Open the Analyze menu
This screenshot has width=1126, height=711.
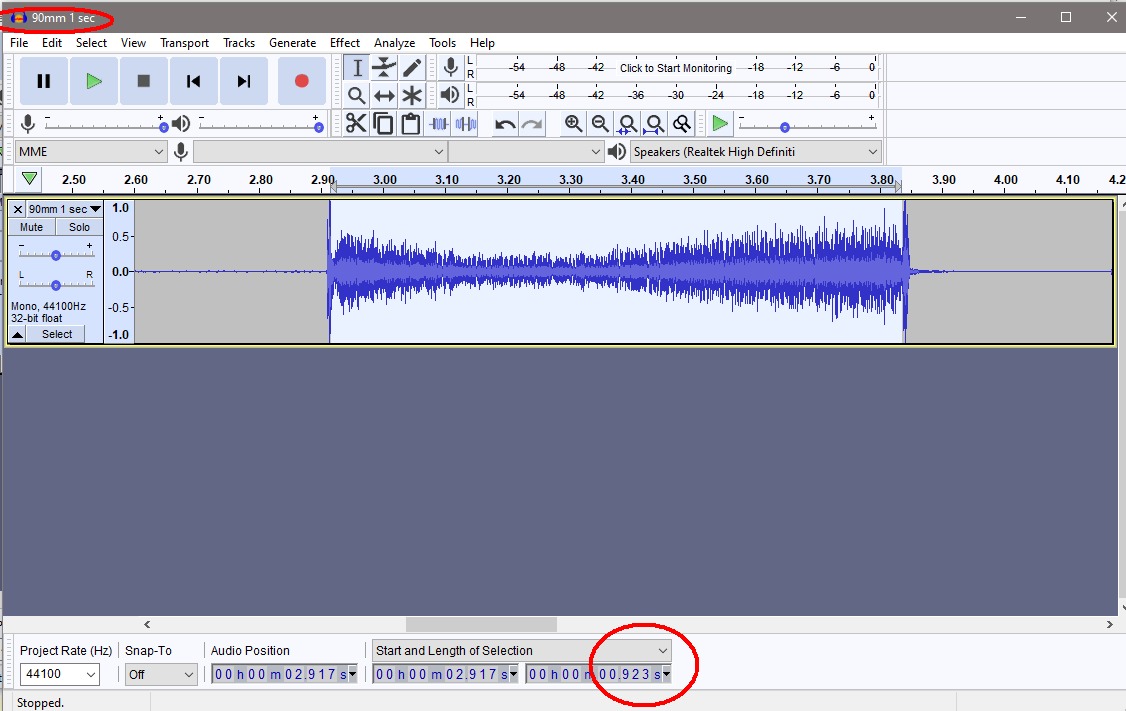point(394,43)
